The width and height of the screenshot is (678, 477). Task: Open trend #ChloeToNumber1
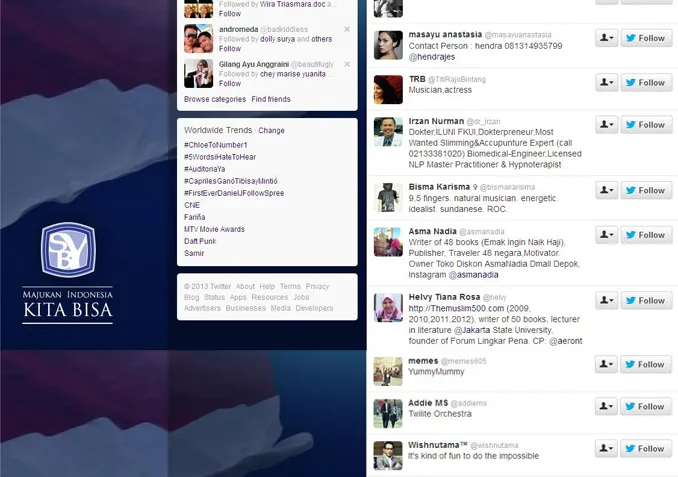click(x=216, y=145)
